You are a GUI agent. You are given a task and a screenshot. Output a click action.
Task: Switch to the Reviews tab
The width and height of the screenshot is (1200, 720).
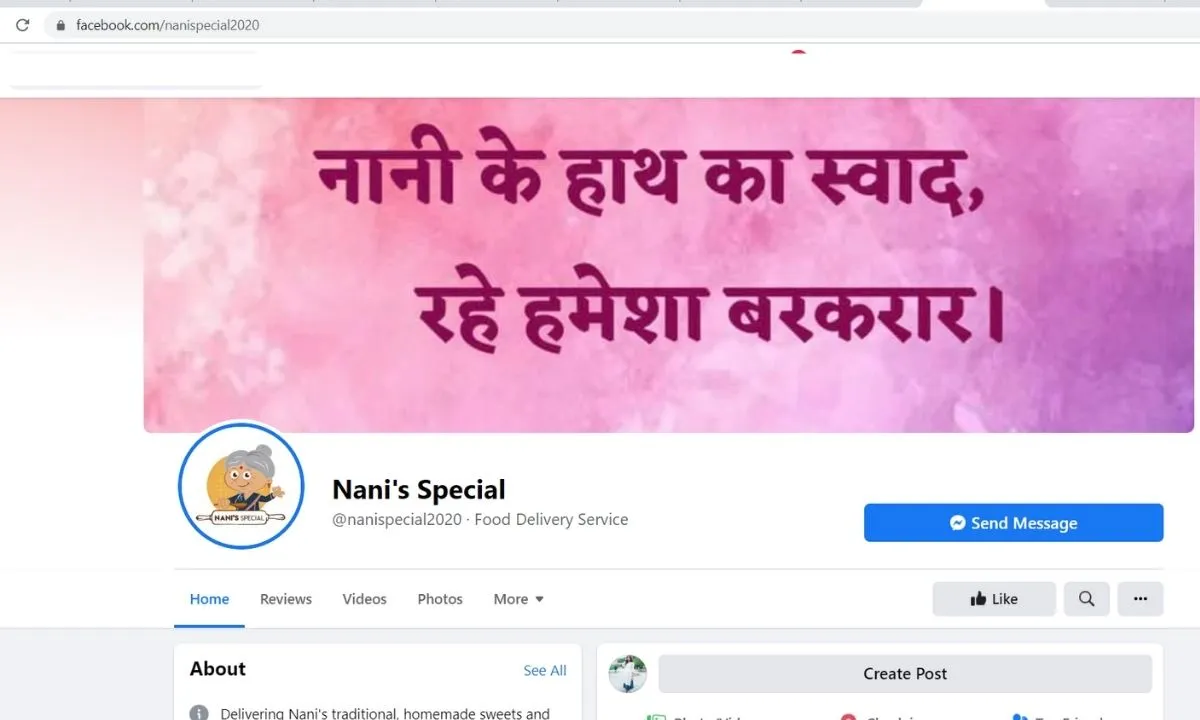pos(286,599)
